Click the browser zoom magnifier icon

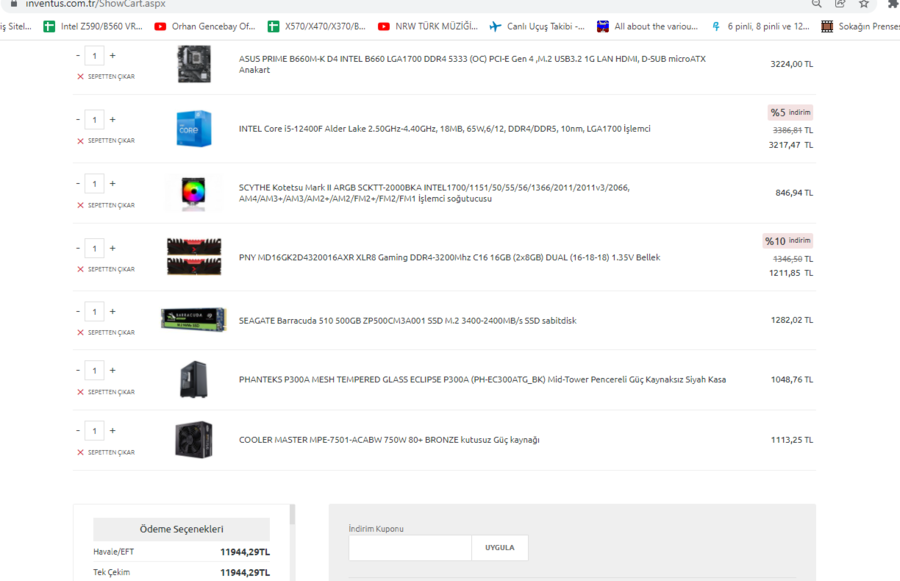coord(816,3)
